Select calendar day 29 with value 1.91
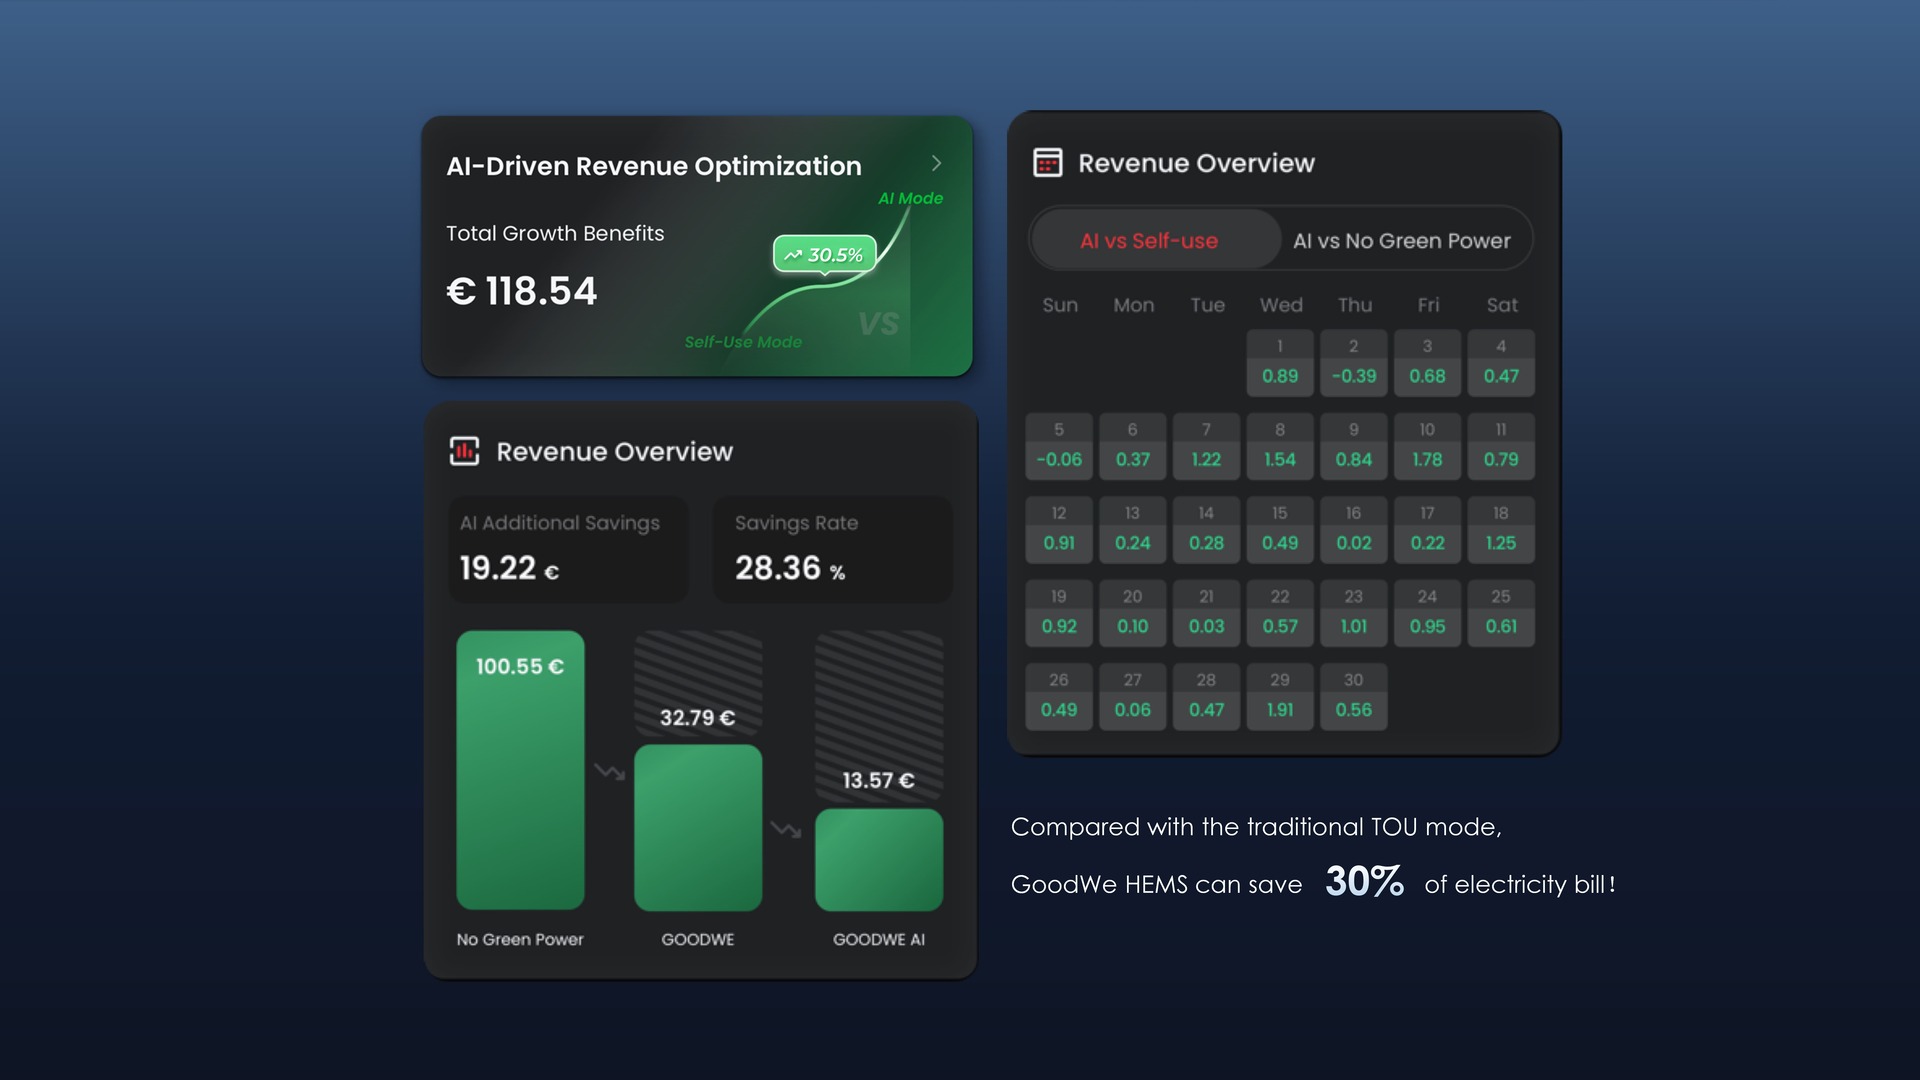The height and width of the screenshot is (1080, 1920). pyautogui.click(x=1279, y=695)
